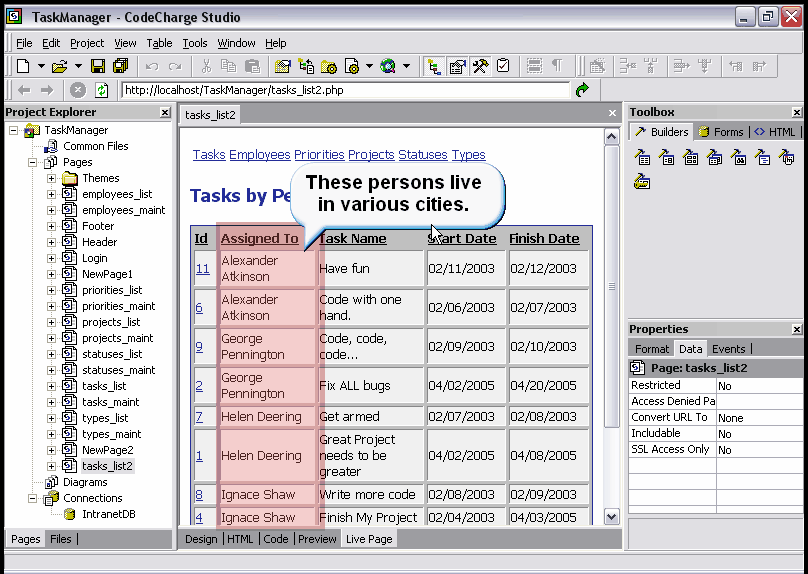Viewport: 808px width, 574px height.
Task: Toggle the Properties window toolbar button
Action: [x=457, y=66]
